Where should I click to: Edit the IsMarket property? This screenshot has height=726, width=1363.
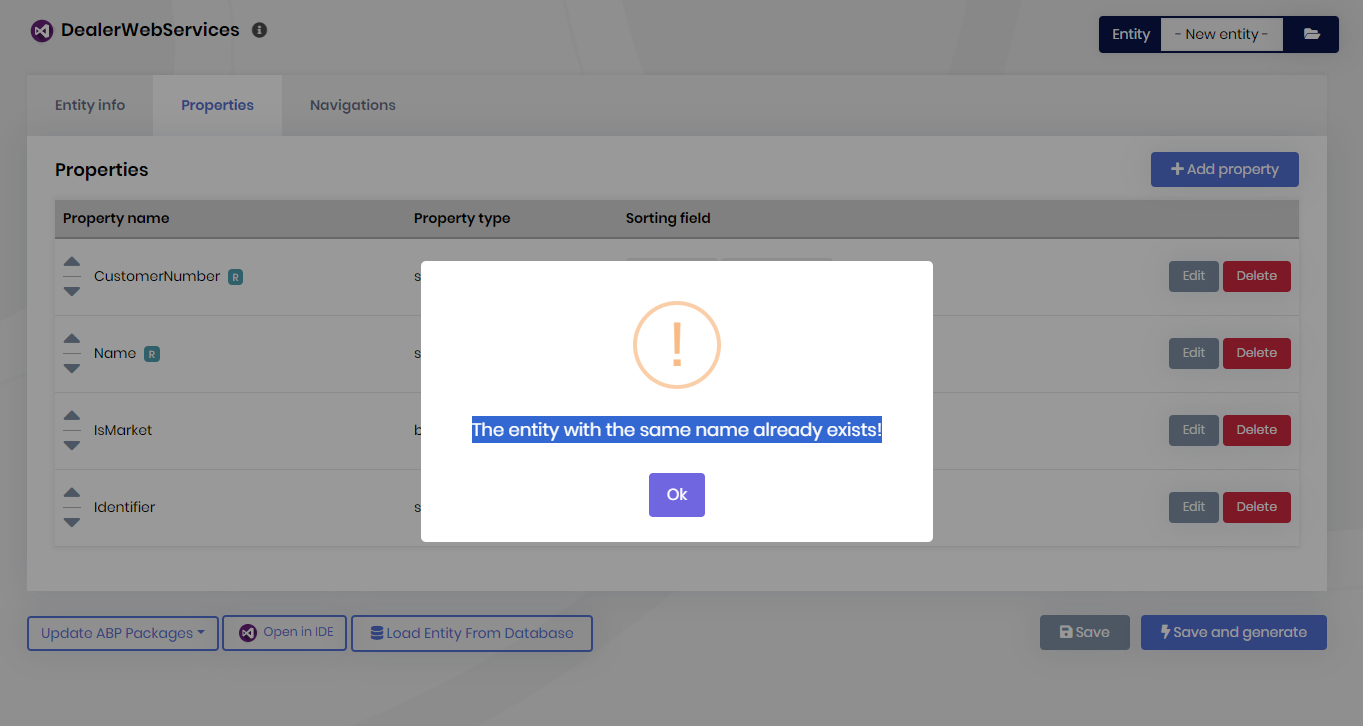[x=1194, y=430]
